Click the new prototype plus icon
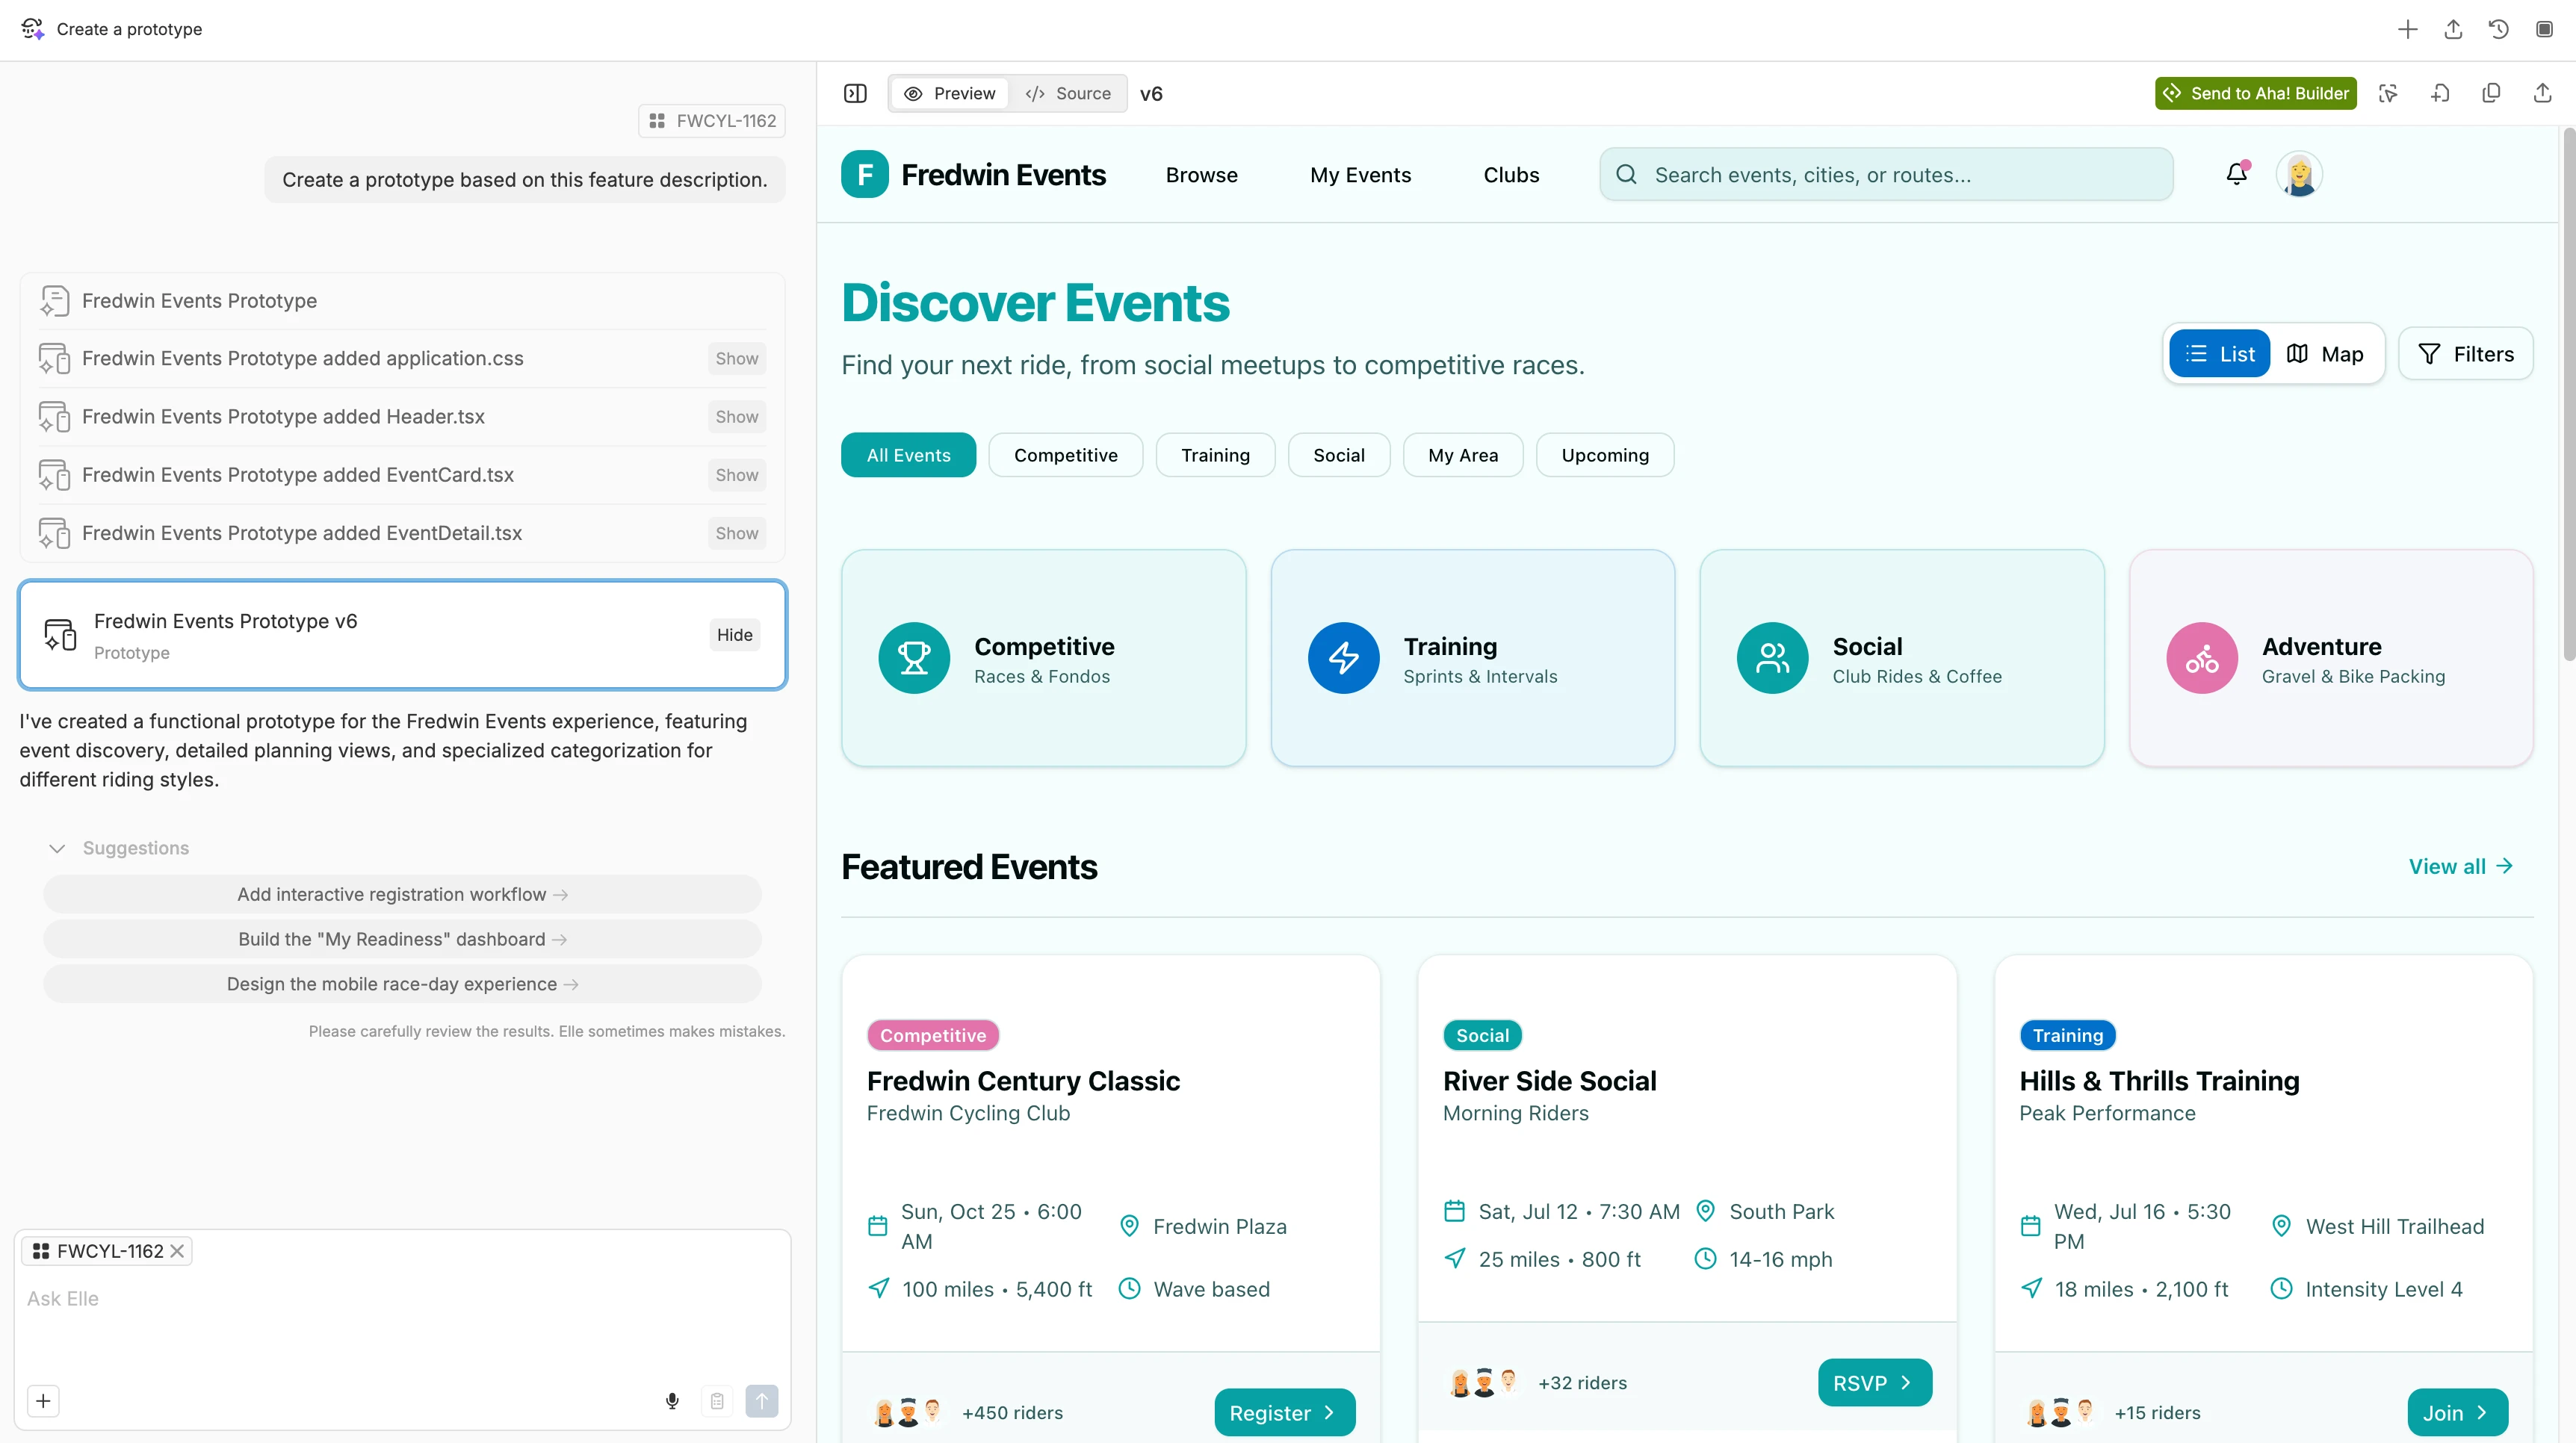The image size is (2576, 1443). click(x=2407, y=29)
